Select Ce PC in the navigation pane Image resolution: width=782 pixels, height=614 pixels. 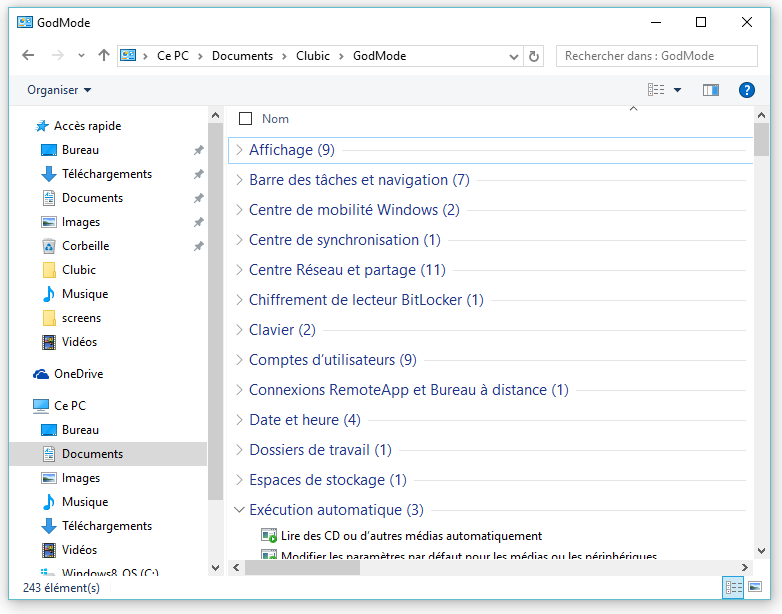point(70,406)
